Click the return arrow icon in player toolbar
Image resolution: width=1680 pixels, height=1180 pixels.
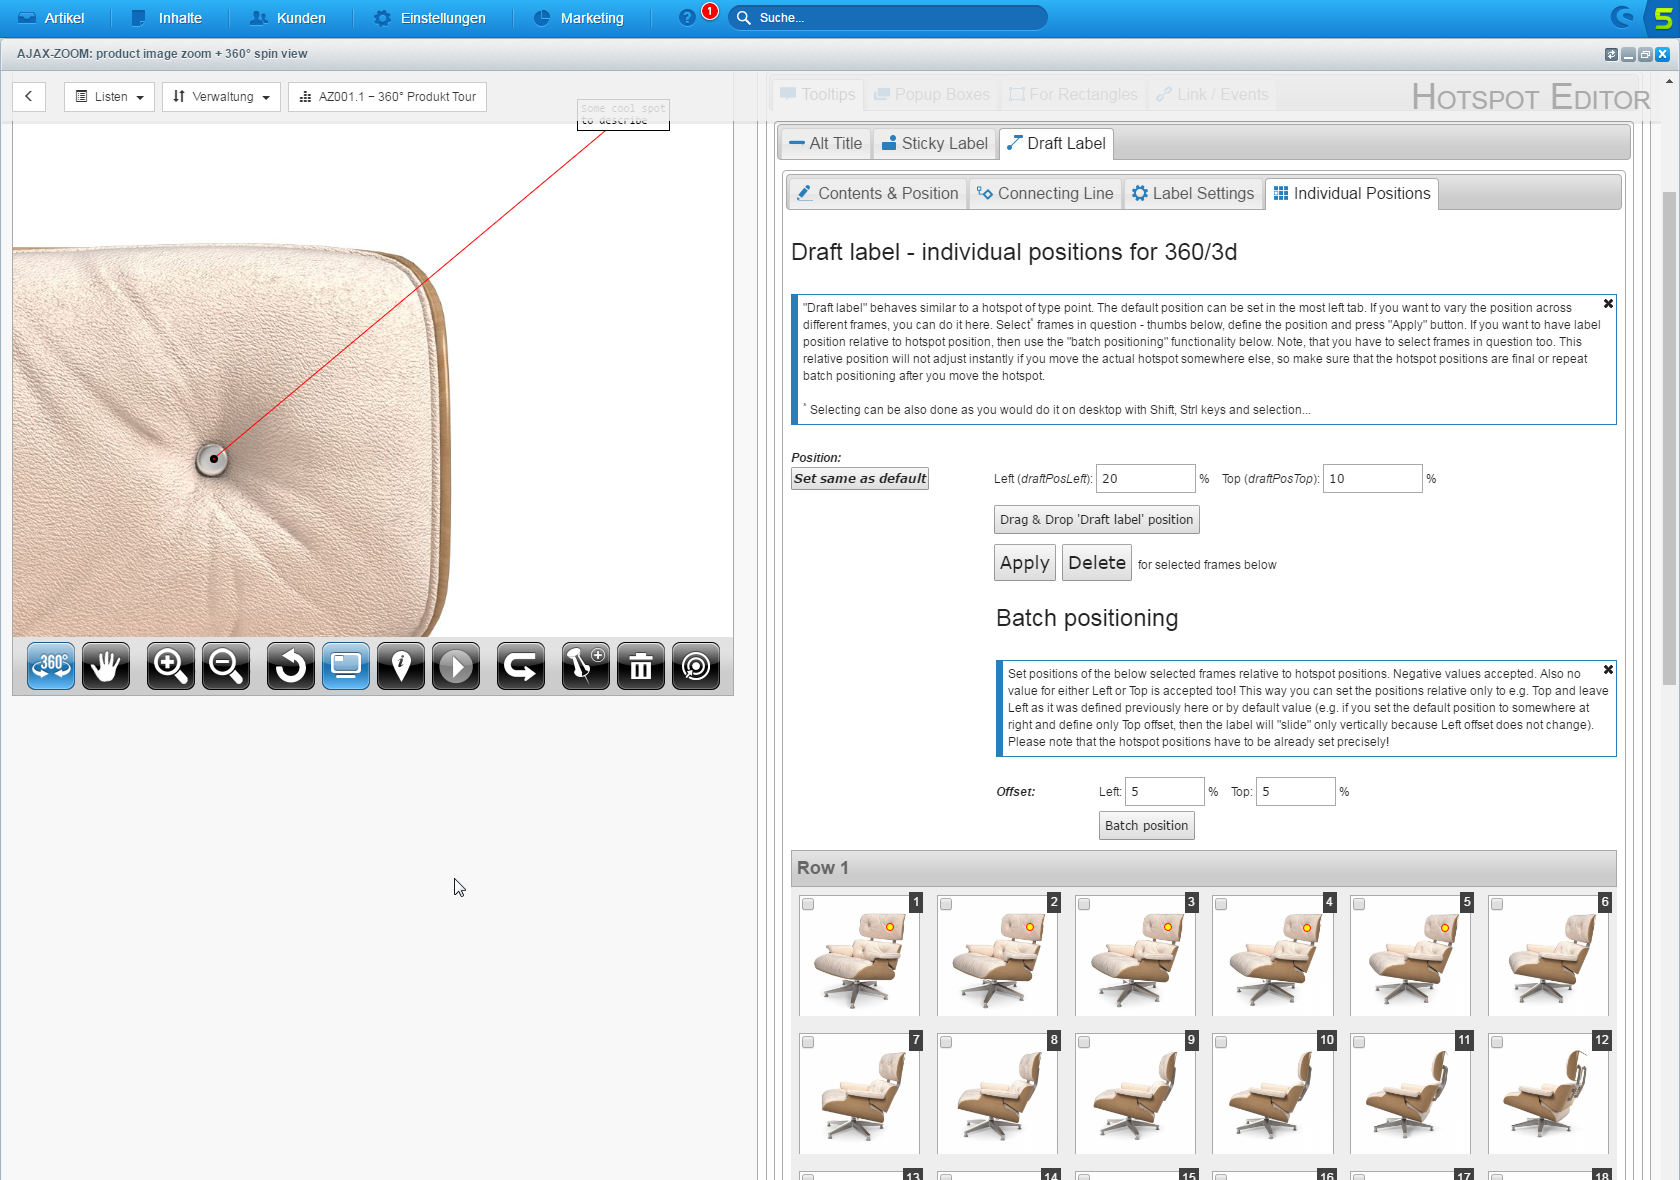click(x=521, y=666)
